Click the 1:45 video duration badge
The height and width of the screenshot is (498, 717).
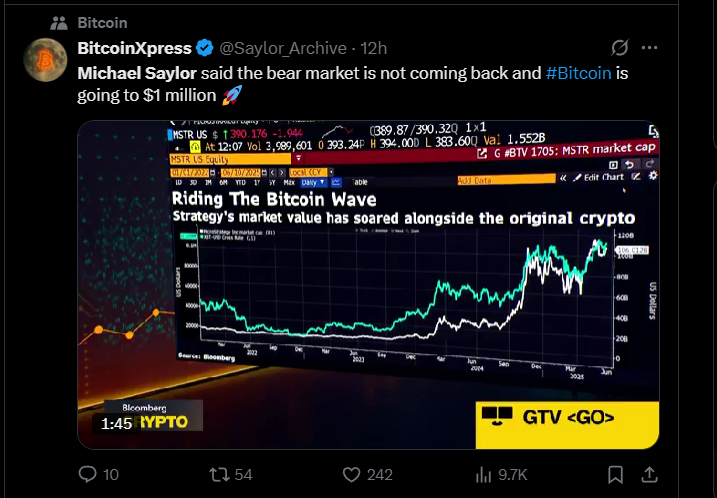(117, 424)
